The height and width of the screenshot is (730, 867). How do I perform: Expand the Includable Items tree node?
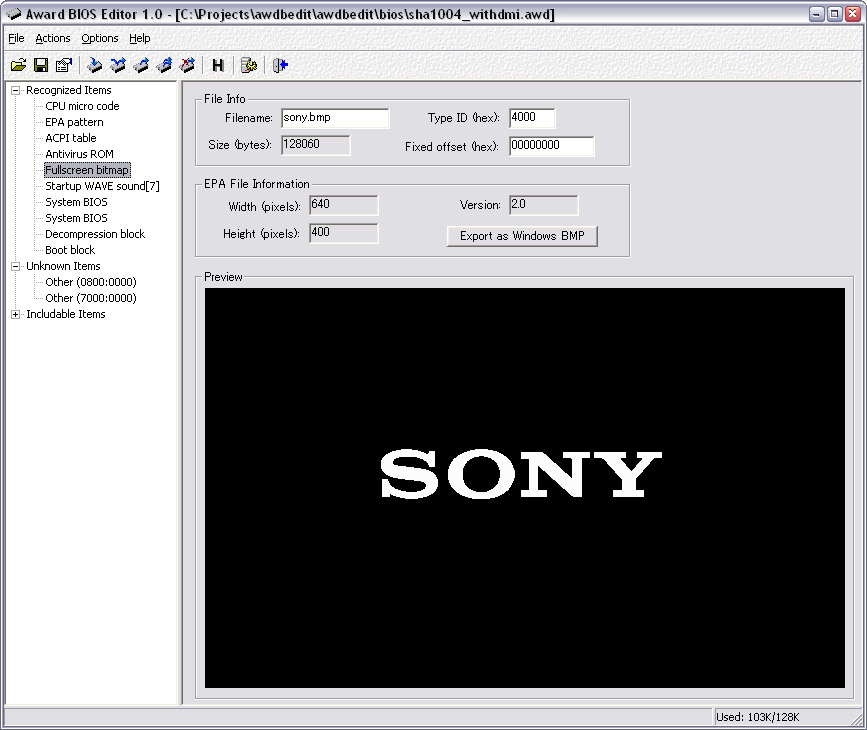tap(16, 314)
